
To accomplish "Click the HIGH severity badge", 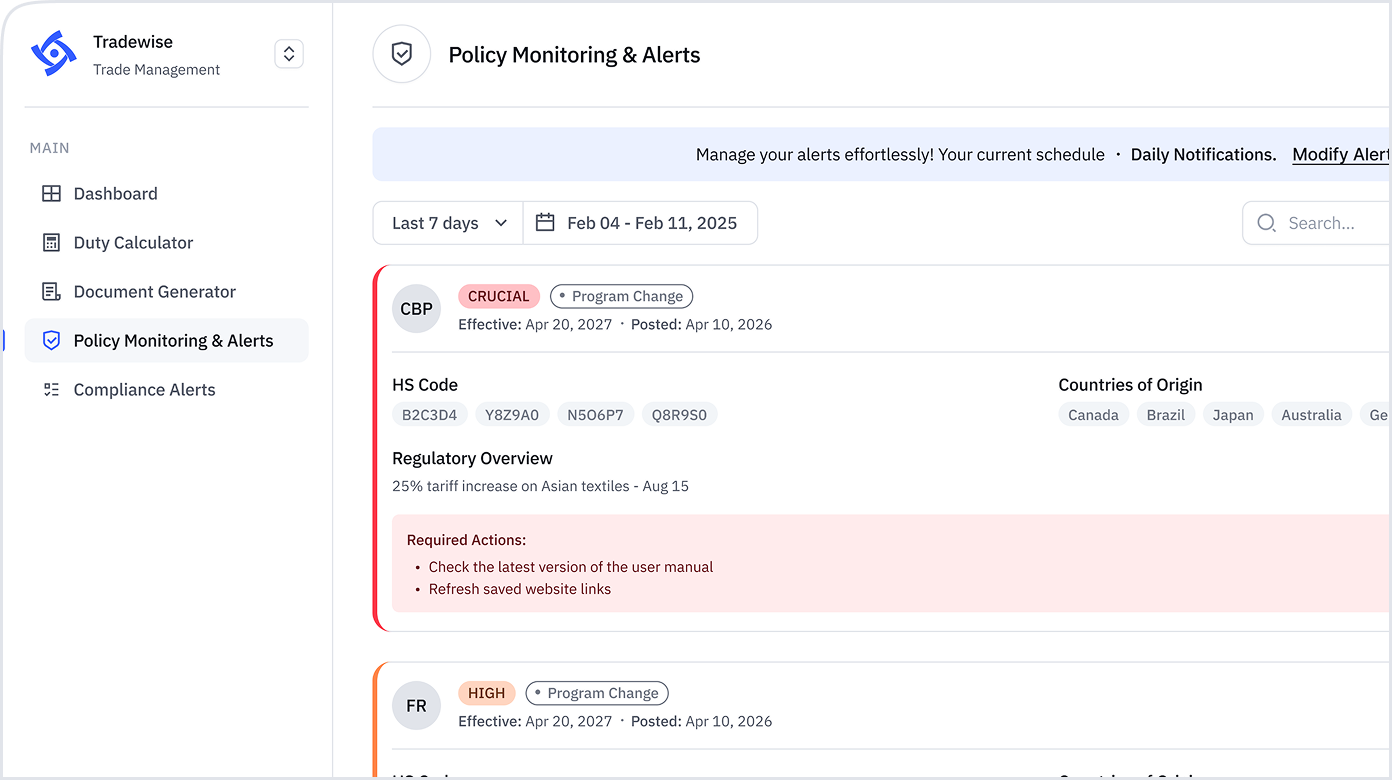I will tap(487, 693).
